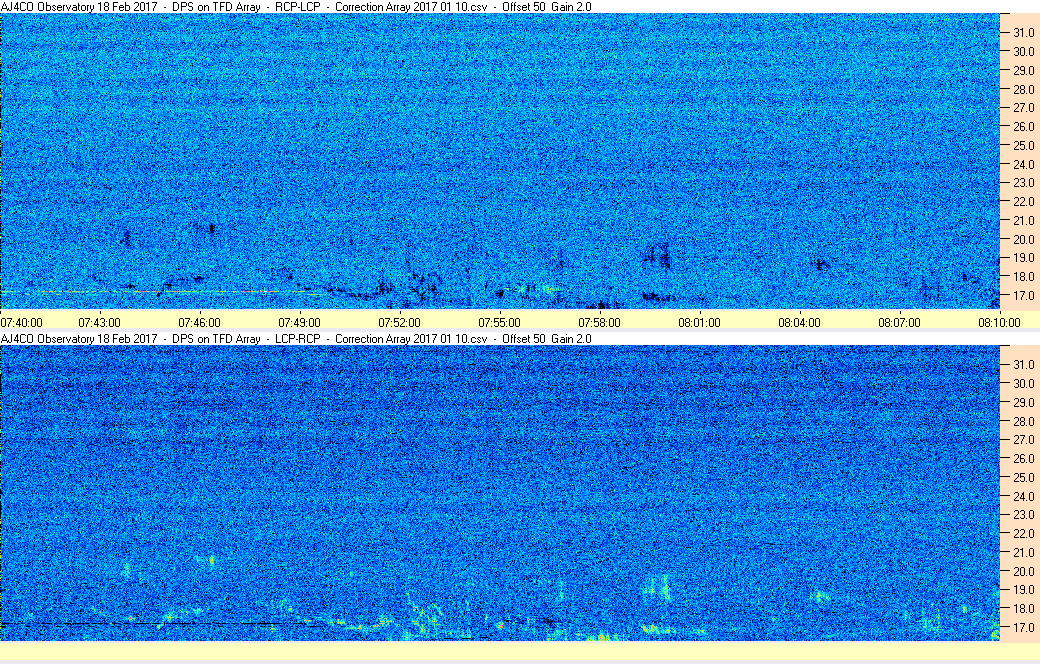
Task: Click the 08:04:00 time axis label
Action: pyautogui.click(x=799, y=323)
